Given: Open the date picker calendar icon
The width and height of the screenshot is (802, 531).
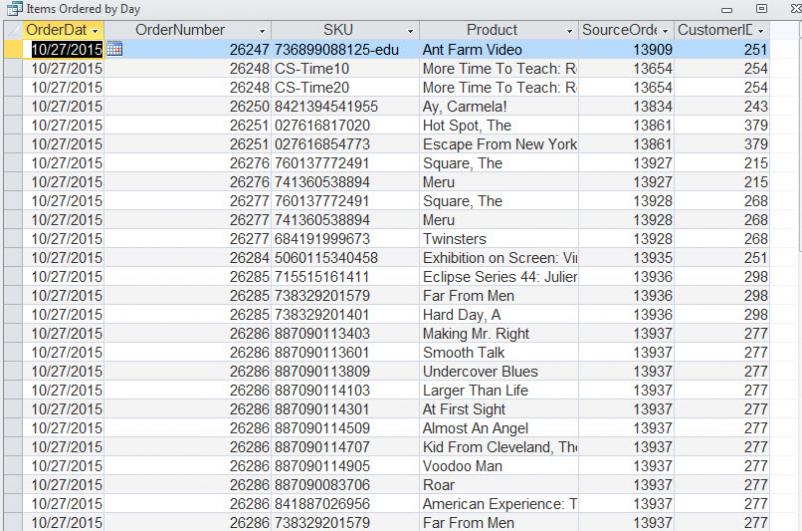Looking at the screenshot, I should click(x=114, y=49).
